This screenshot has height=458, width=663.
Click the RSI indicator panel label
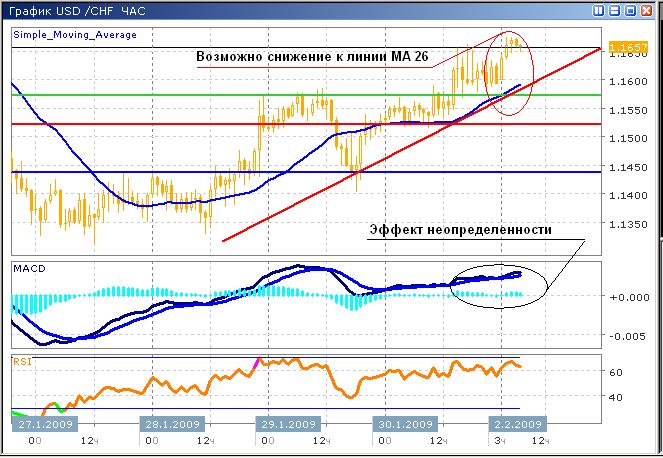click(x=22, y=359)
